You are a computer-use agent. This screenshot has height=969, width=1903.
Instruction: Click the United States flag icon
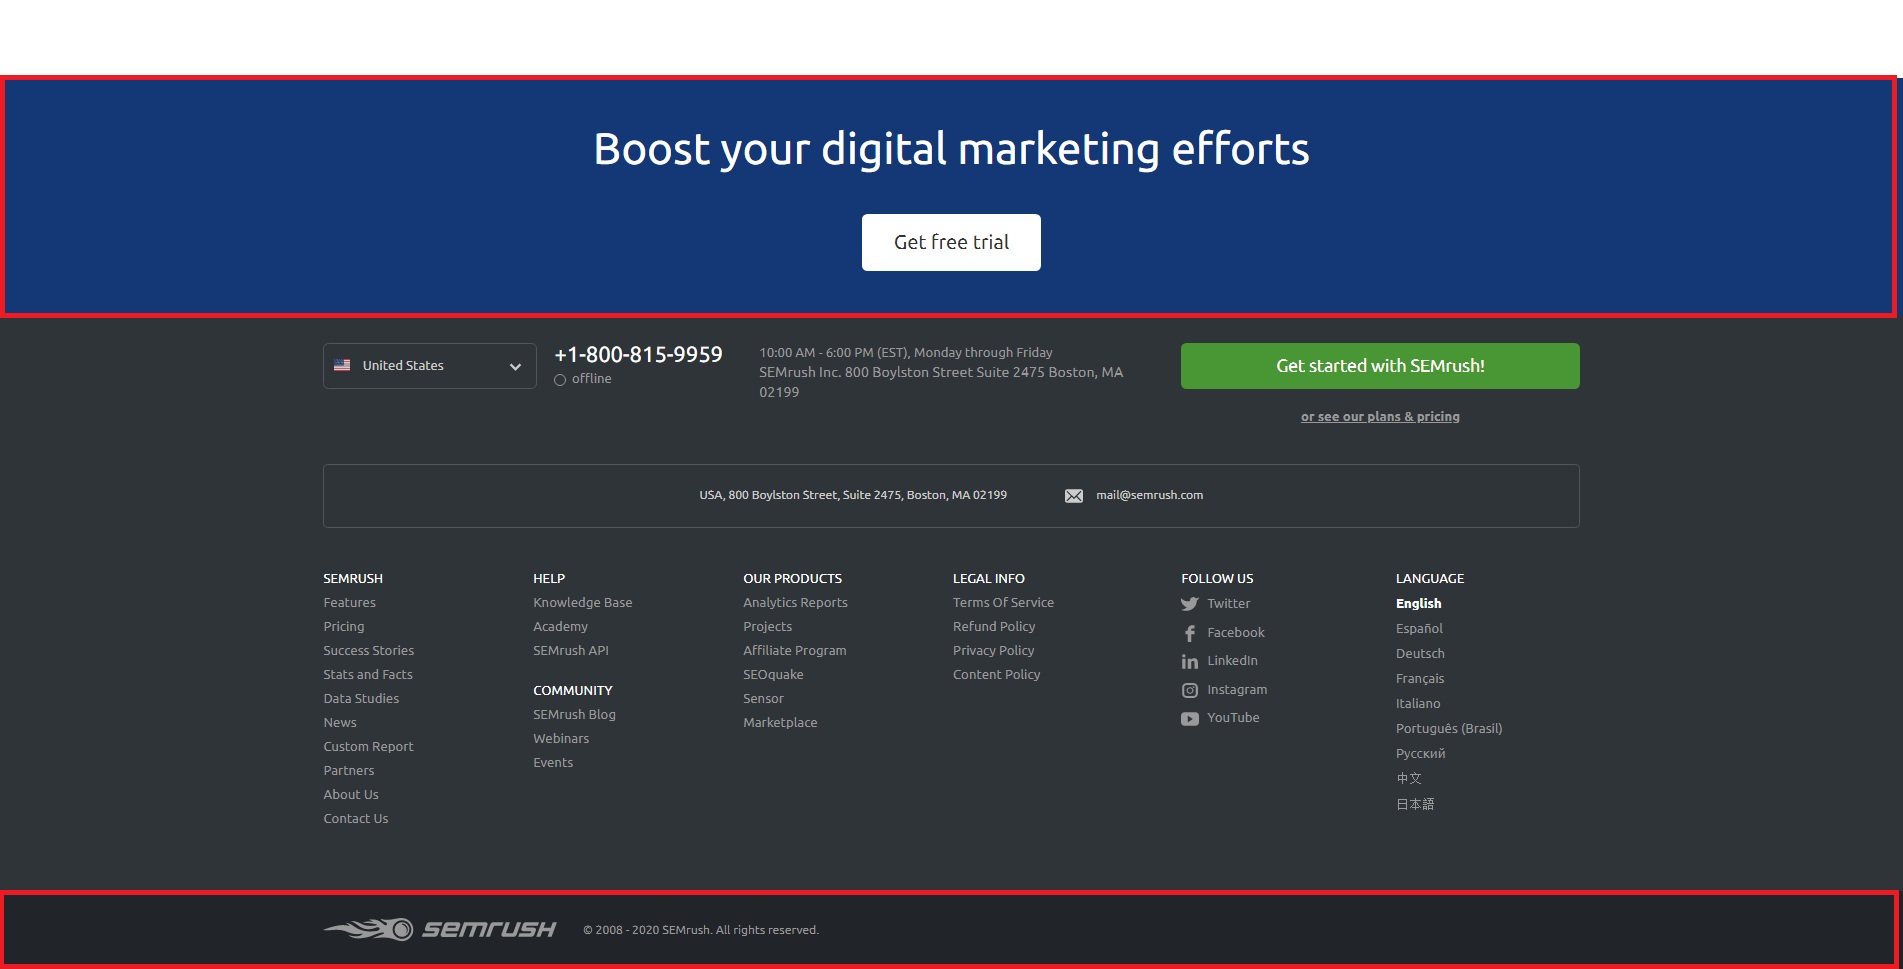click(342, 366)
